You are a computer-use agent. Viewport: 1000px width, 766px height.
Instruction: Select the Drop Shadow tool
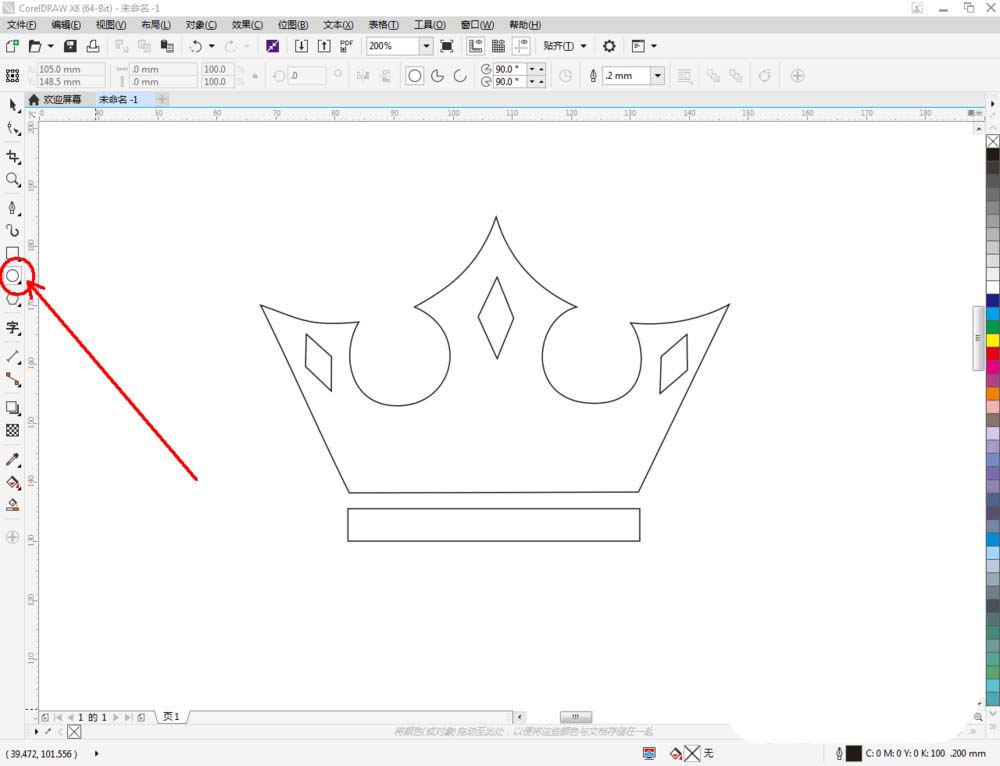pos(13,408)
